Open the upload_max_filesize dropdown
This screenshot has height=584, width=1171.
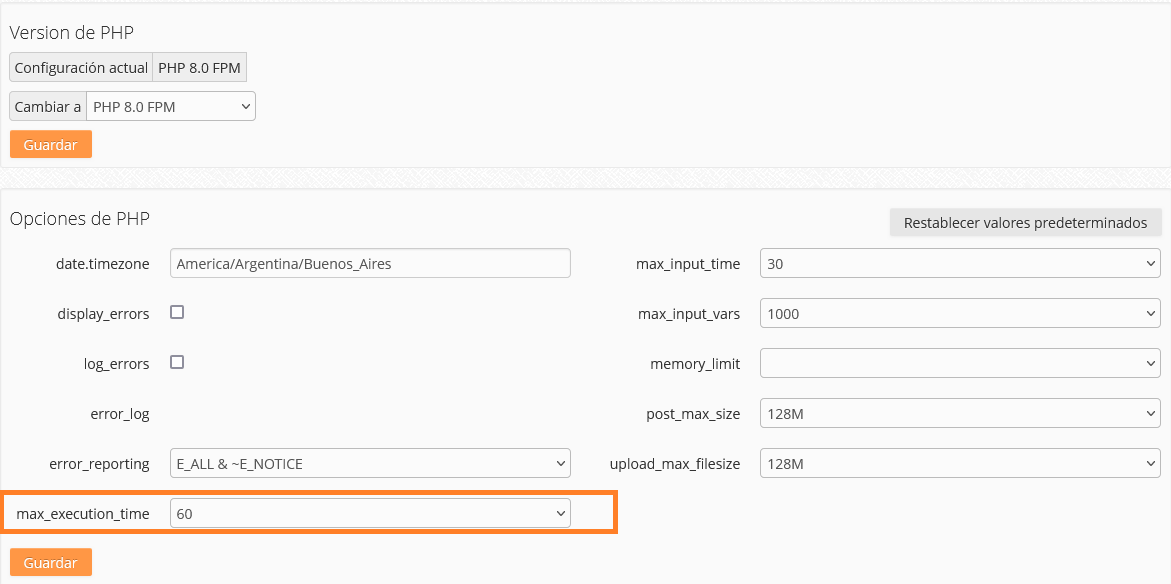pyautogui.click(x=960, y=464)
